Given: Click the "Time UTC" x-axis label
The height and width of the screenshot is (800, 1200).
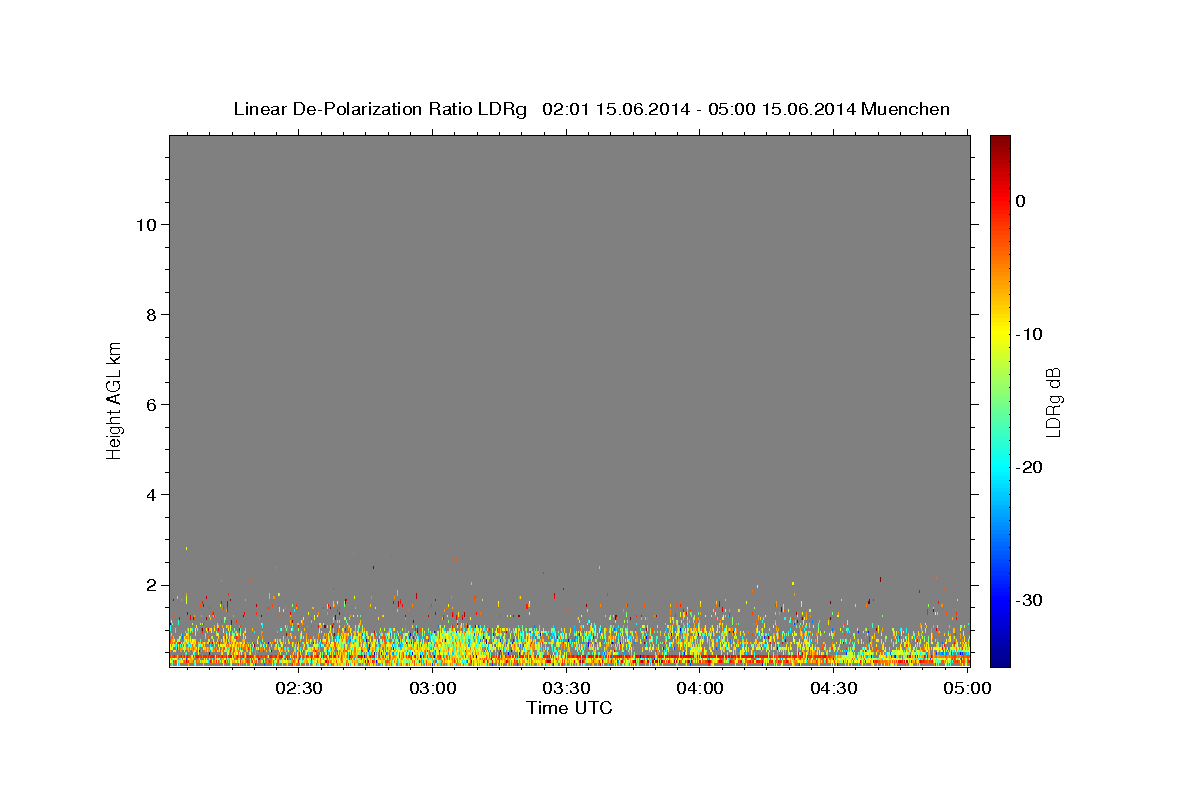Looking at the screenshot, I should (569, 708).
